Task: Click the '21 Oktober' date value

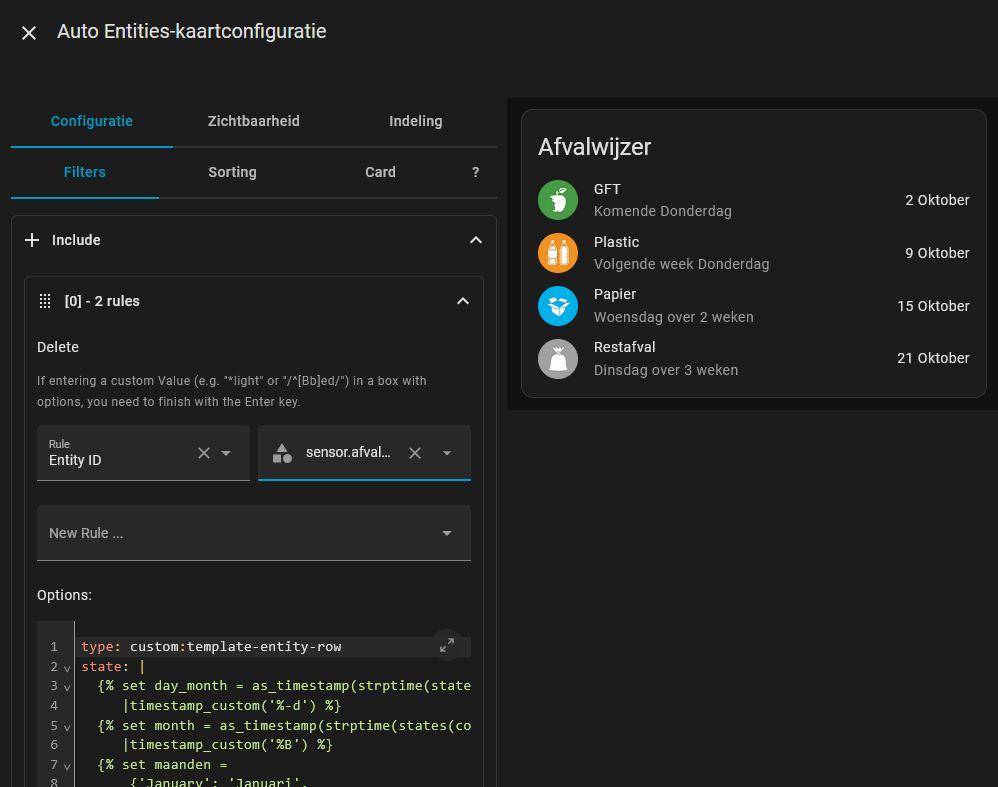Action: (933, 358)
